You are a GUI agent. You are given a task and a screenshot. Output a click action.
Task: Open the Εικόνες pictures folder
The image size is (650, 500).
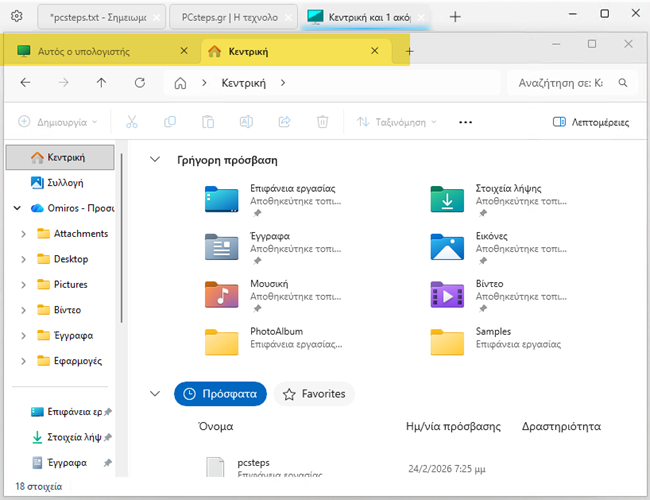[x=447, y=246]
